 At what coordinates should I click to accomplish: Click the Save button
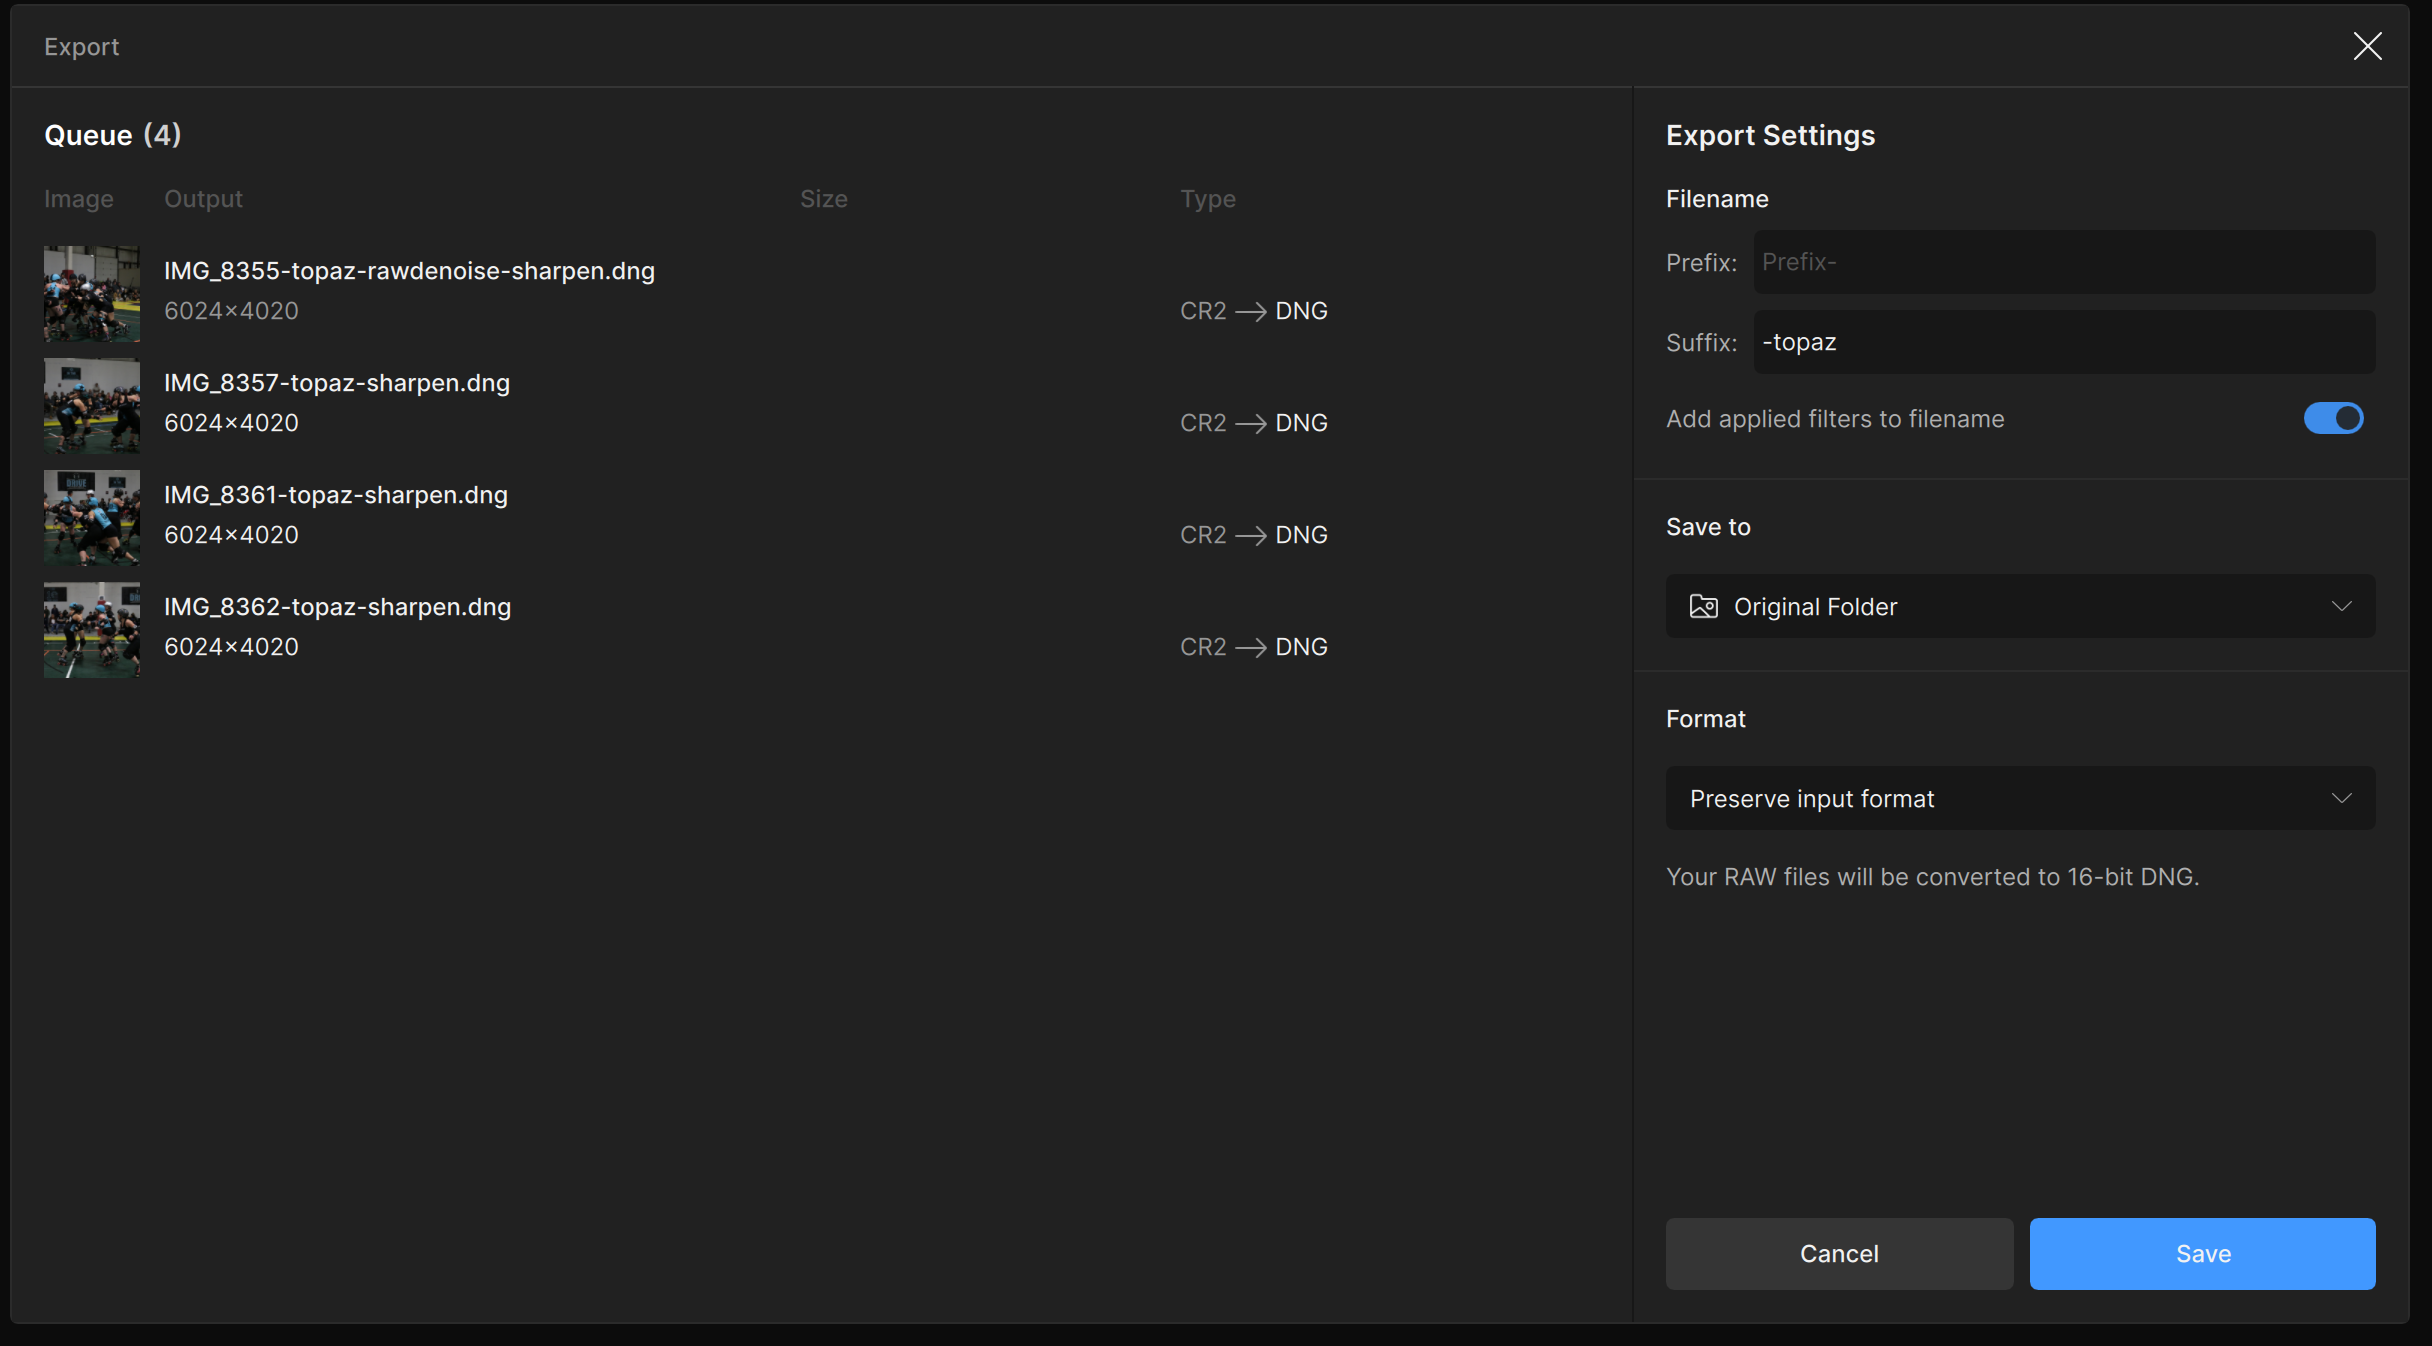[x=2202, y=1253]
